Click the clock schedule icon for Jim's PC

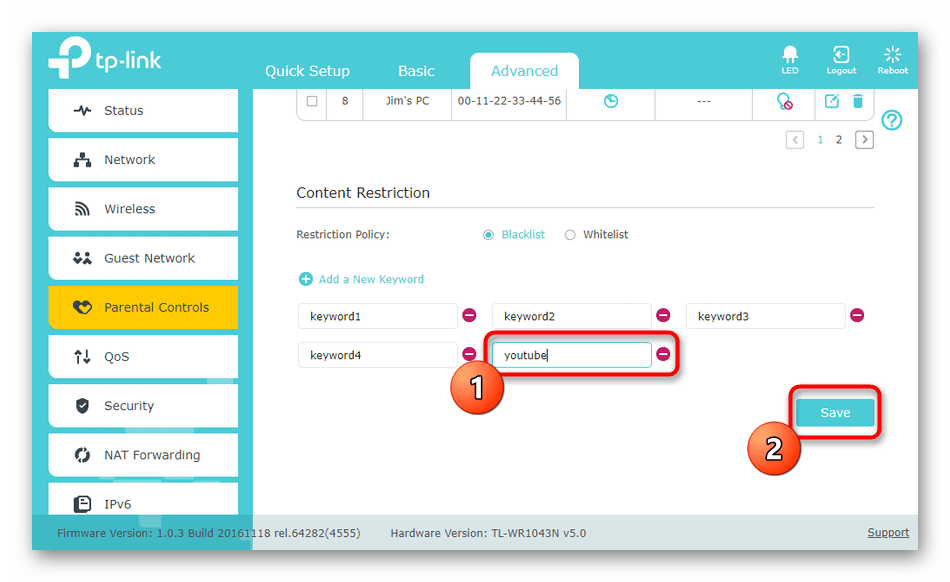pos(610,101)
